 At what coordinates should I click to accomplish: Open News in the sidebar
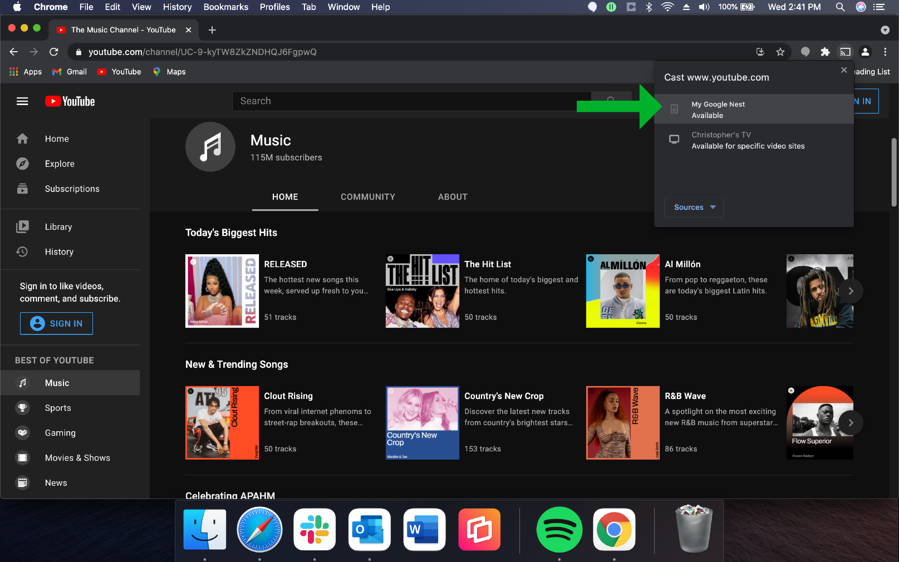[70, 483]
